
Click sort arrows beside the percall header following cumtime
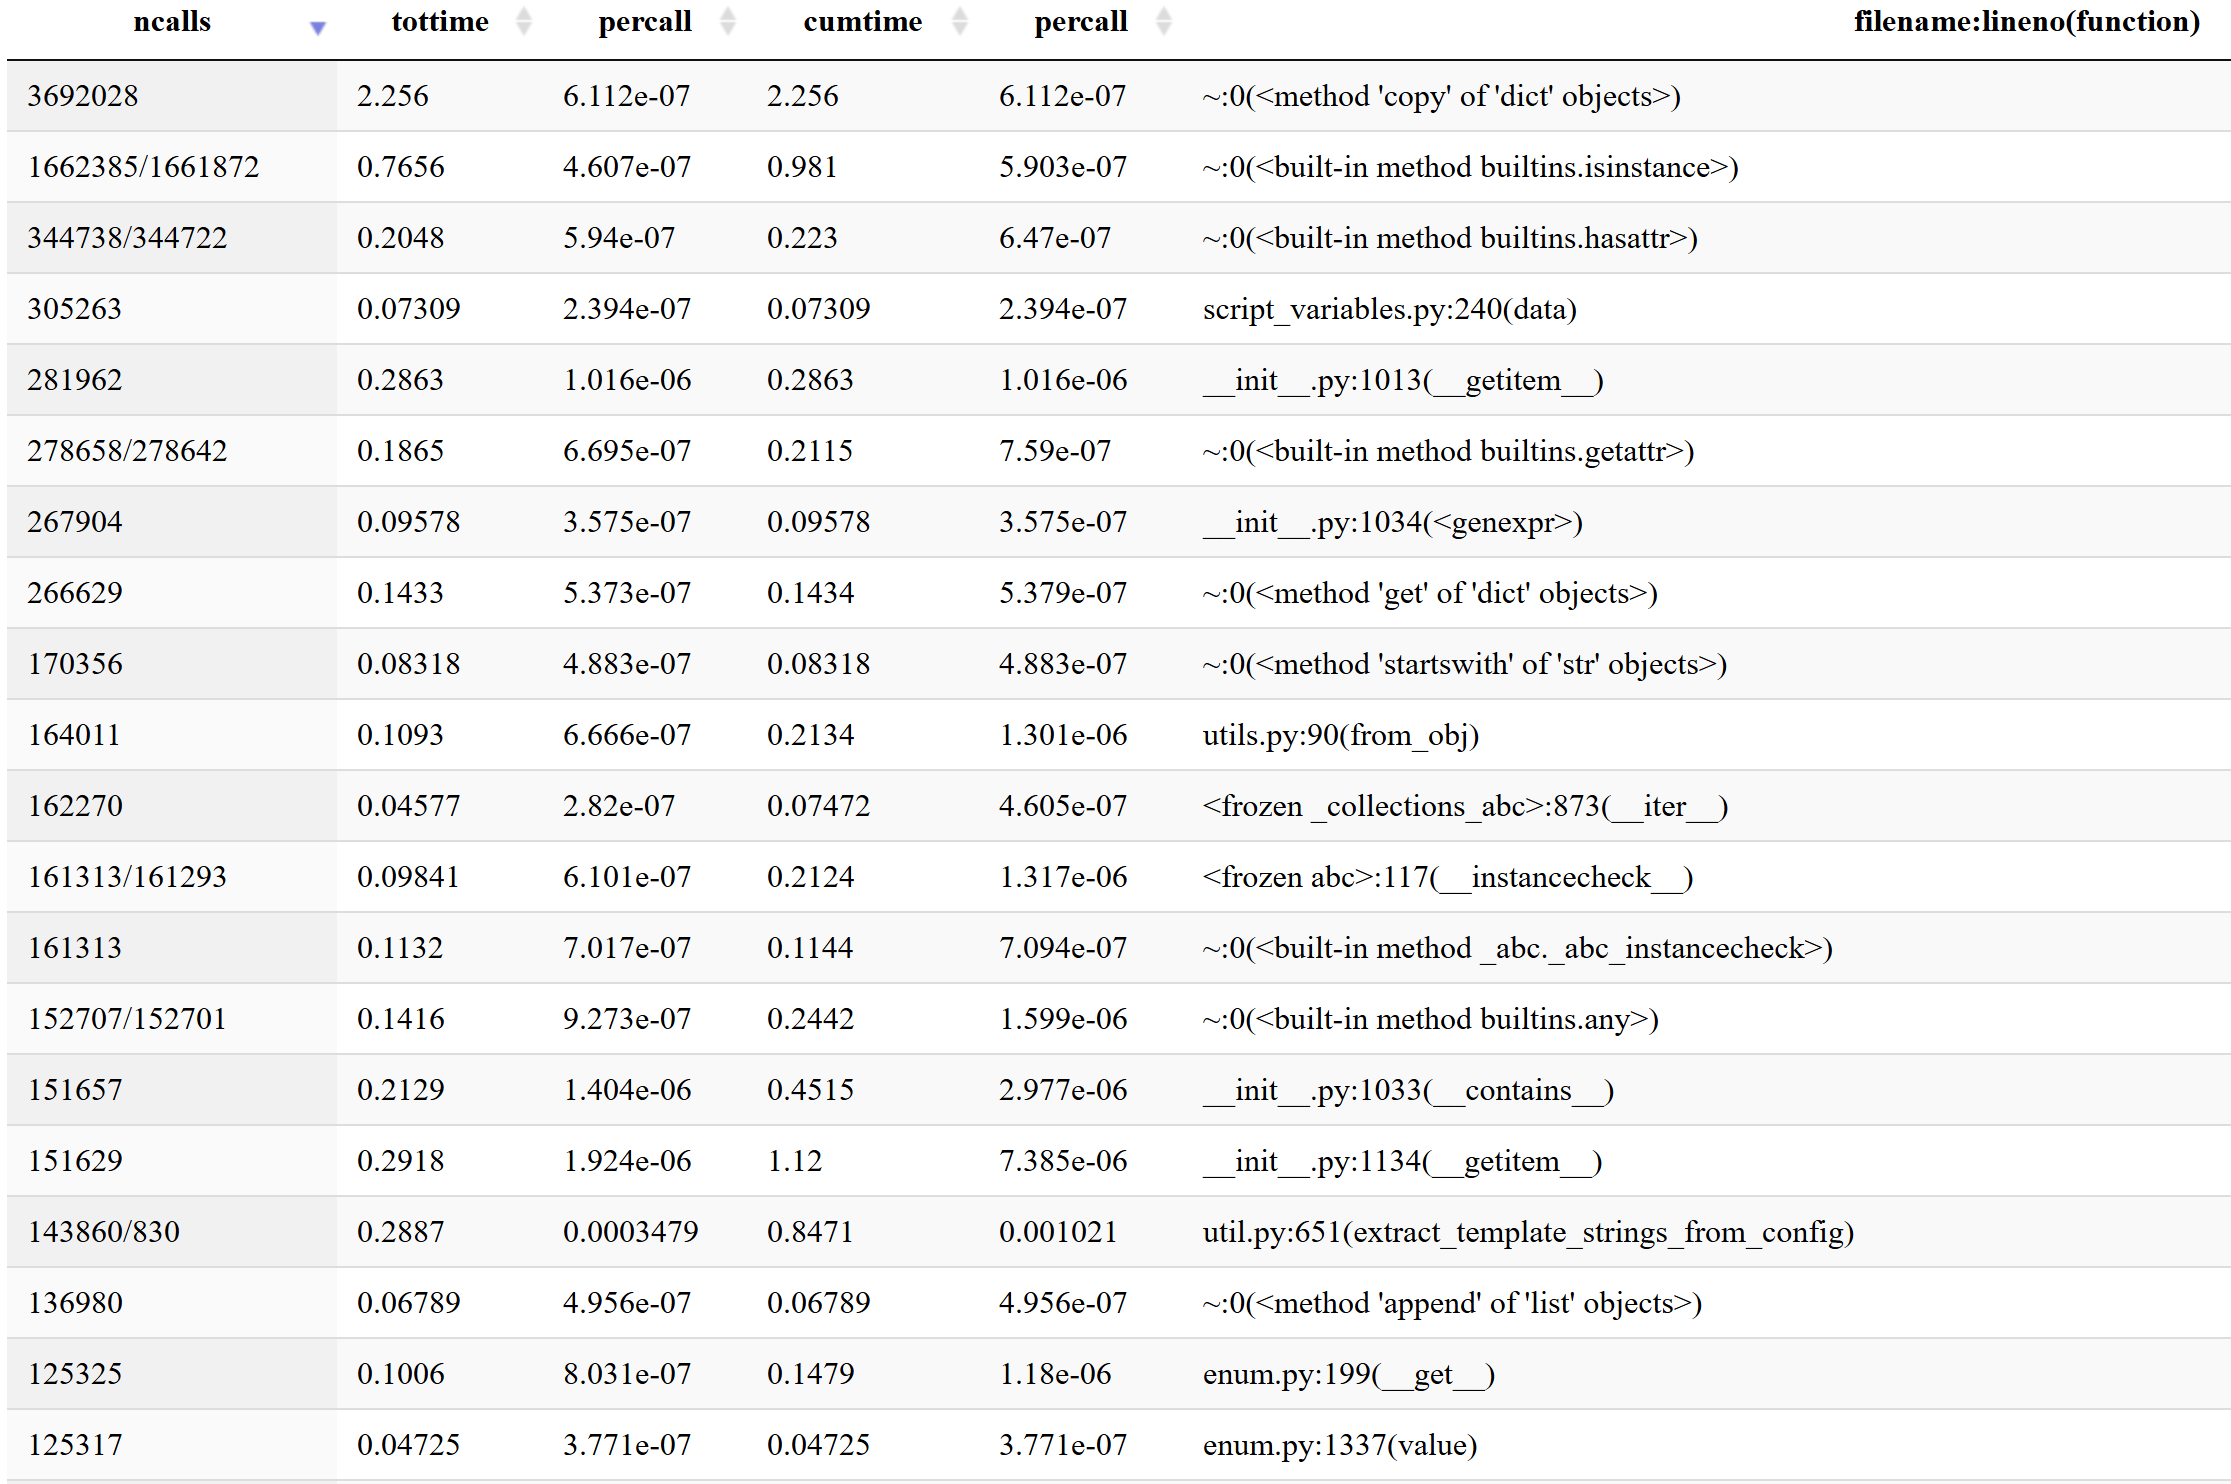click(1163, 21)
